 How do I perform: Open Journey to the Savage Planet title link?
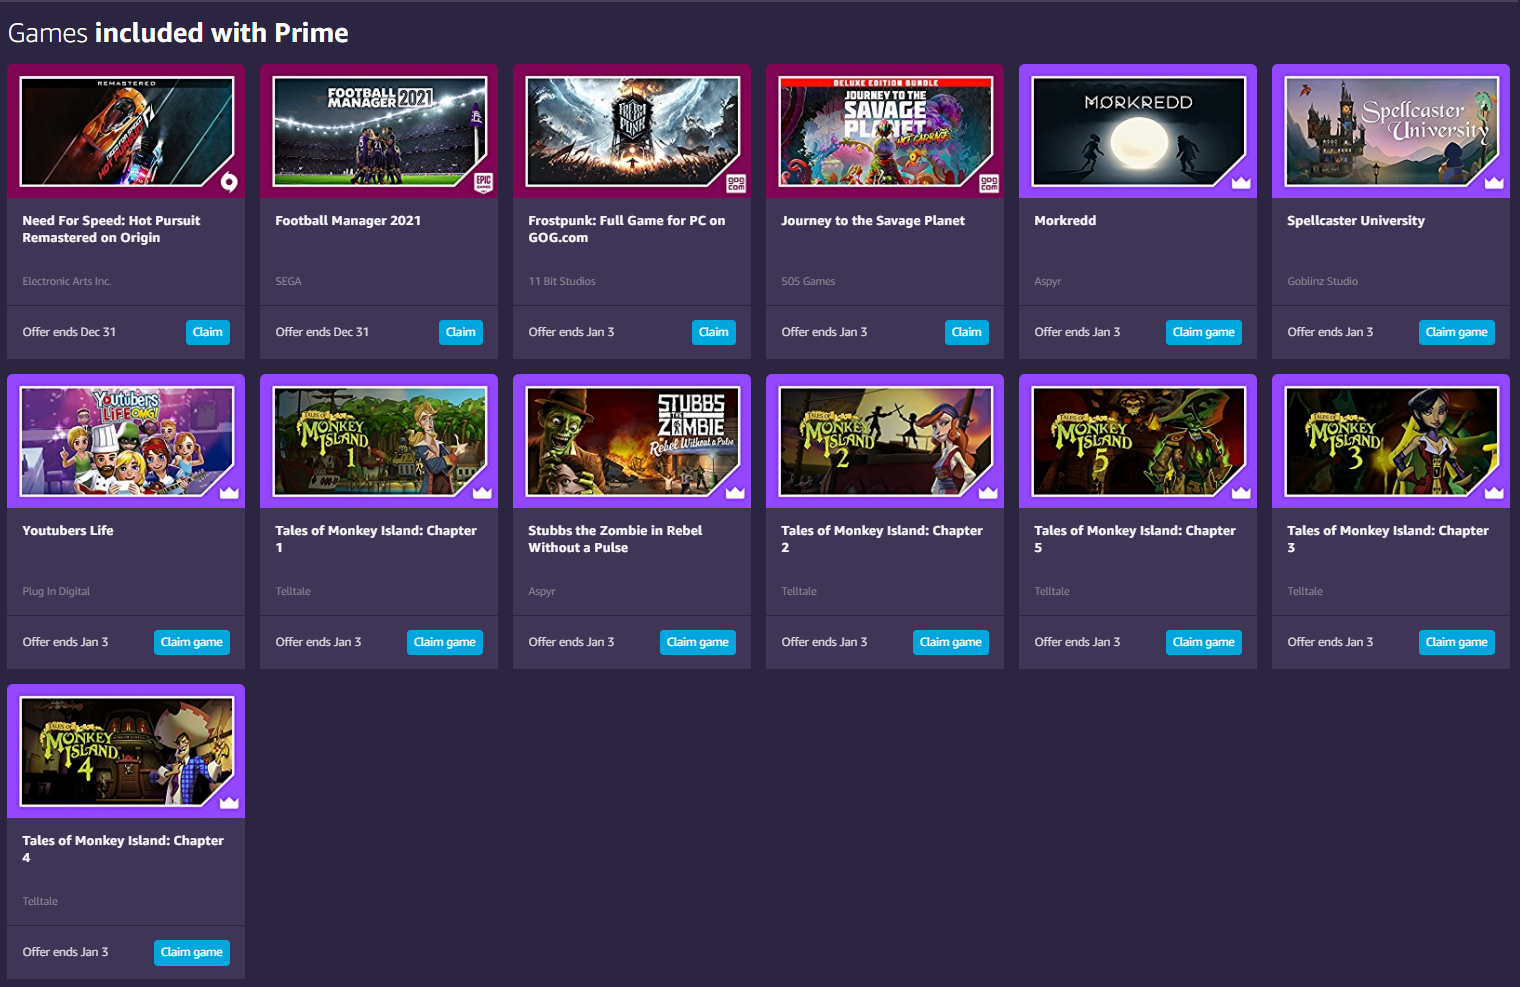873,221
